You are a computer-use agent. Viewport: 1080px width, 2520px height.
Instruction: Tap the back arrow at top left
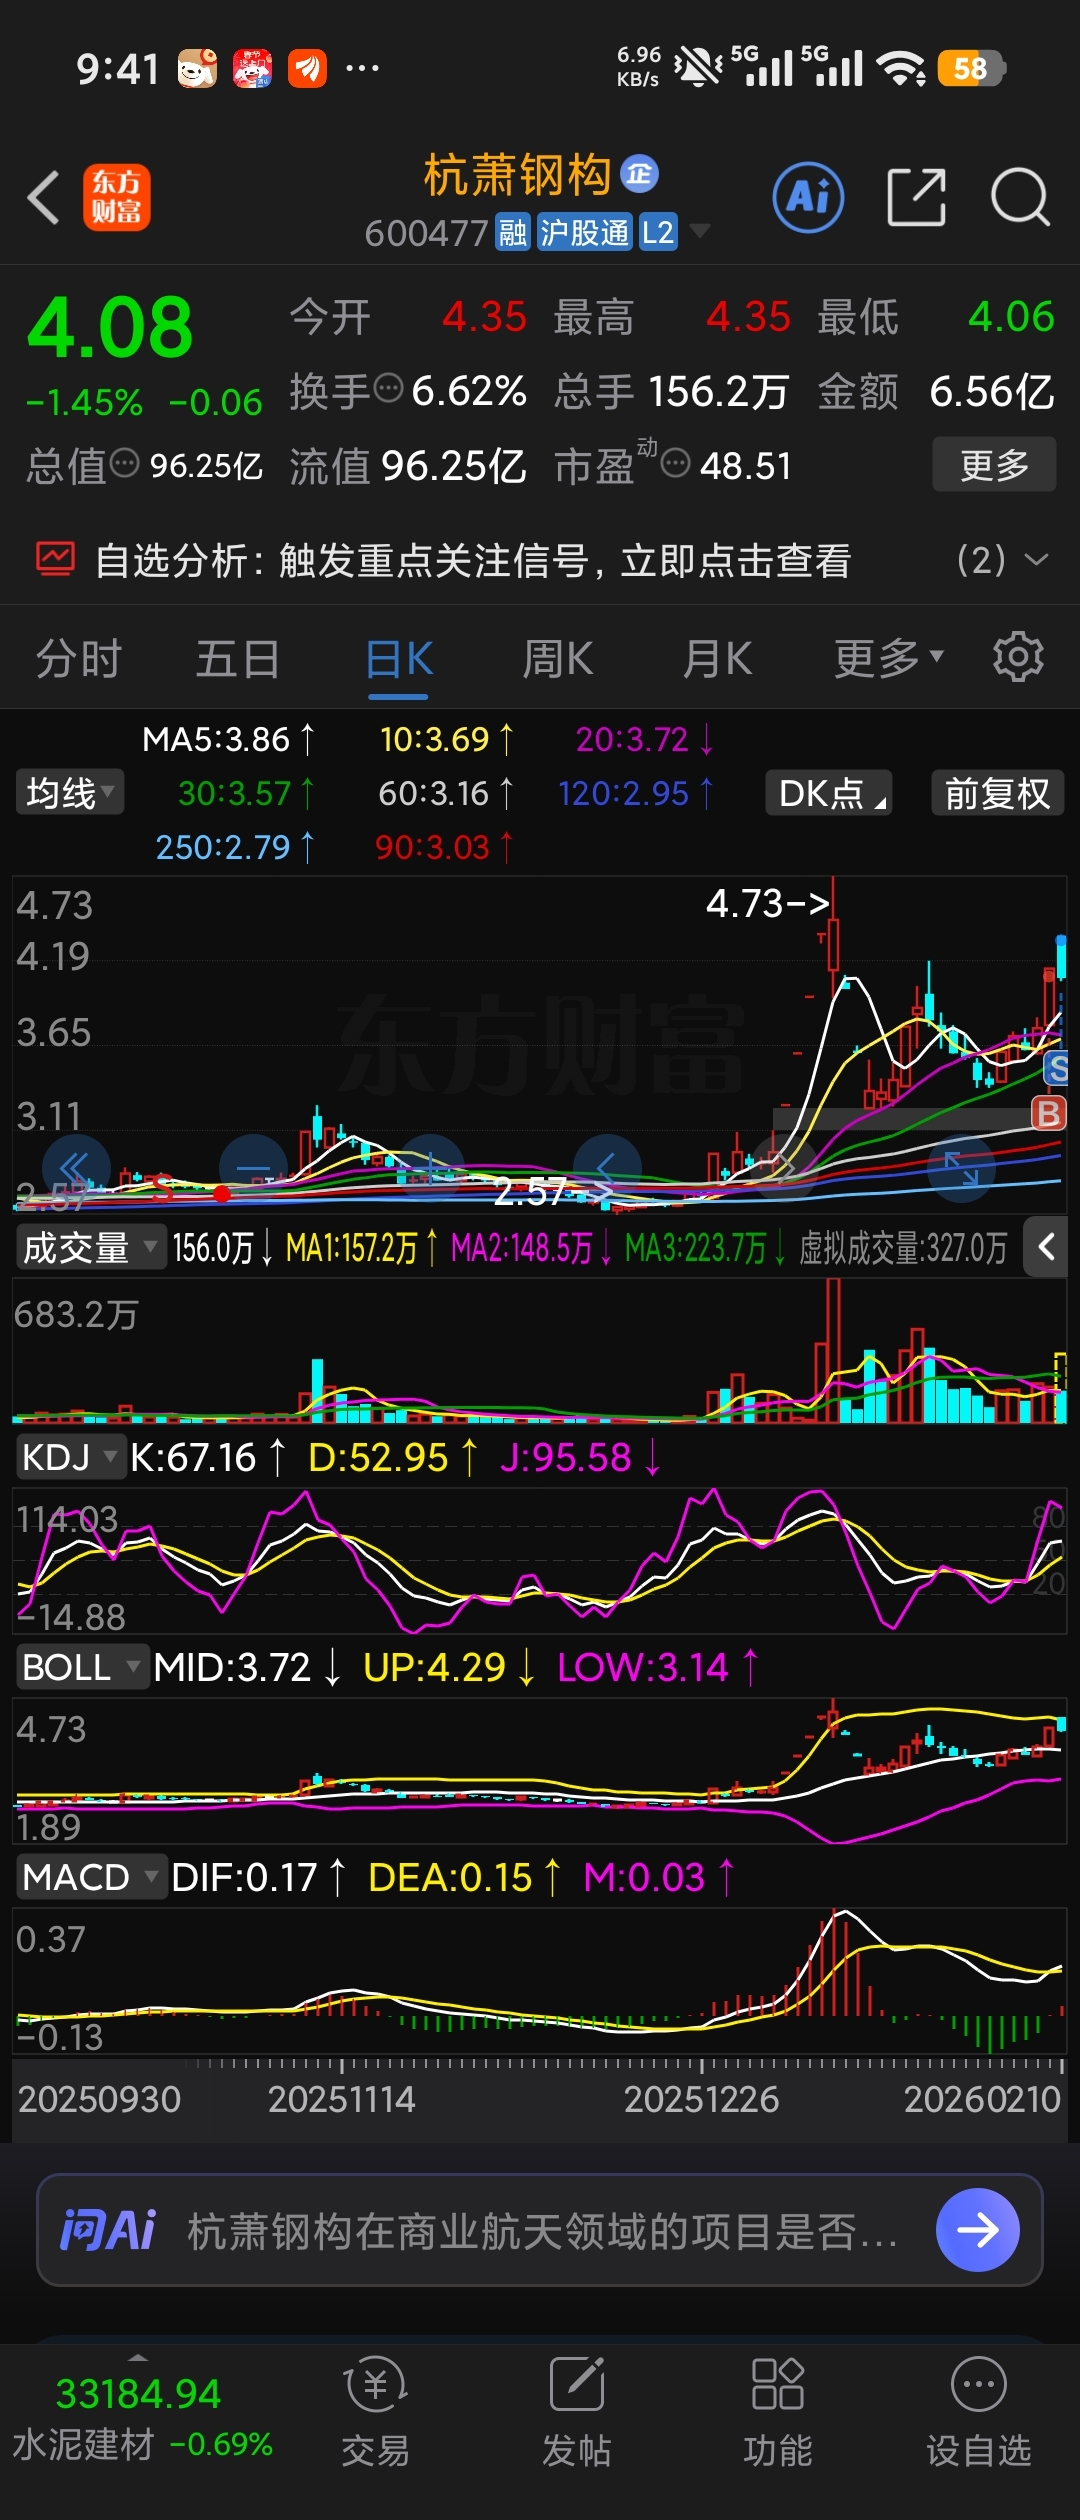[43, 197]
